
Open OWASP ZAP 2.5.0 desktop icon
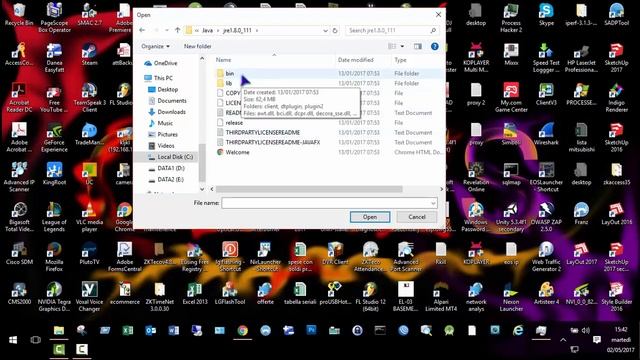click(x=546, y=217)
